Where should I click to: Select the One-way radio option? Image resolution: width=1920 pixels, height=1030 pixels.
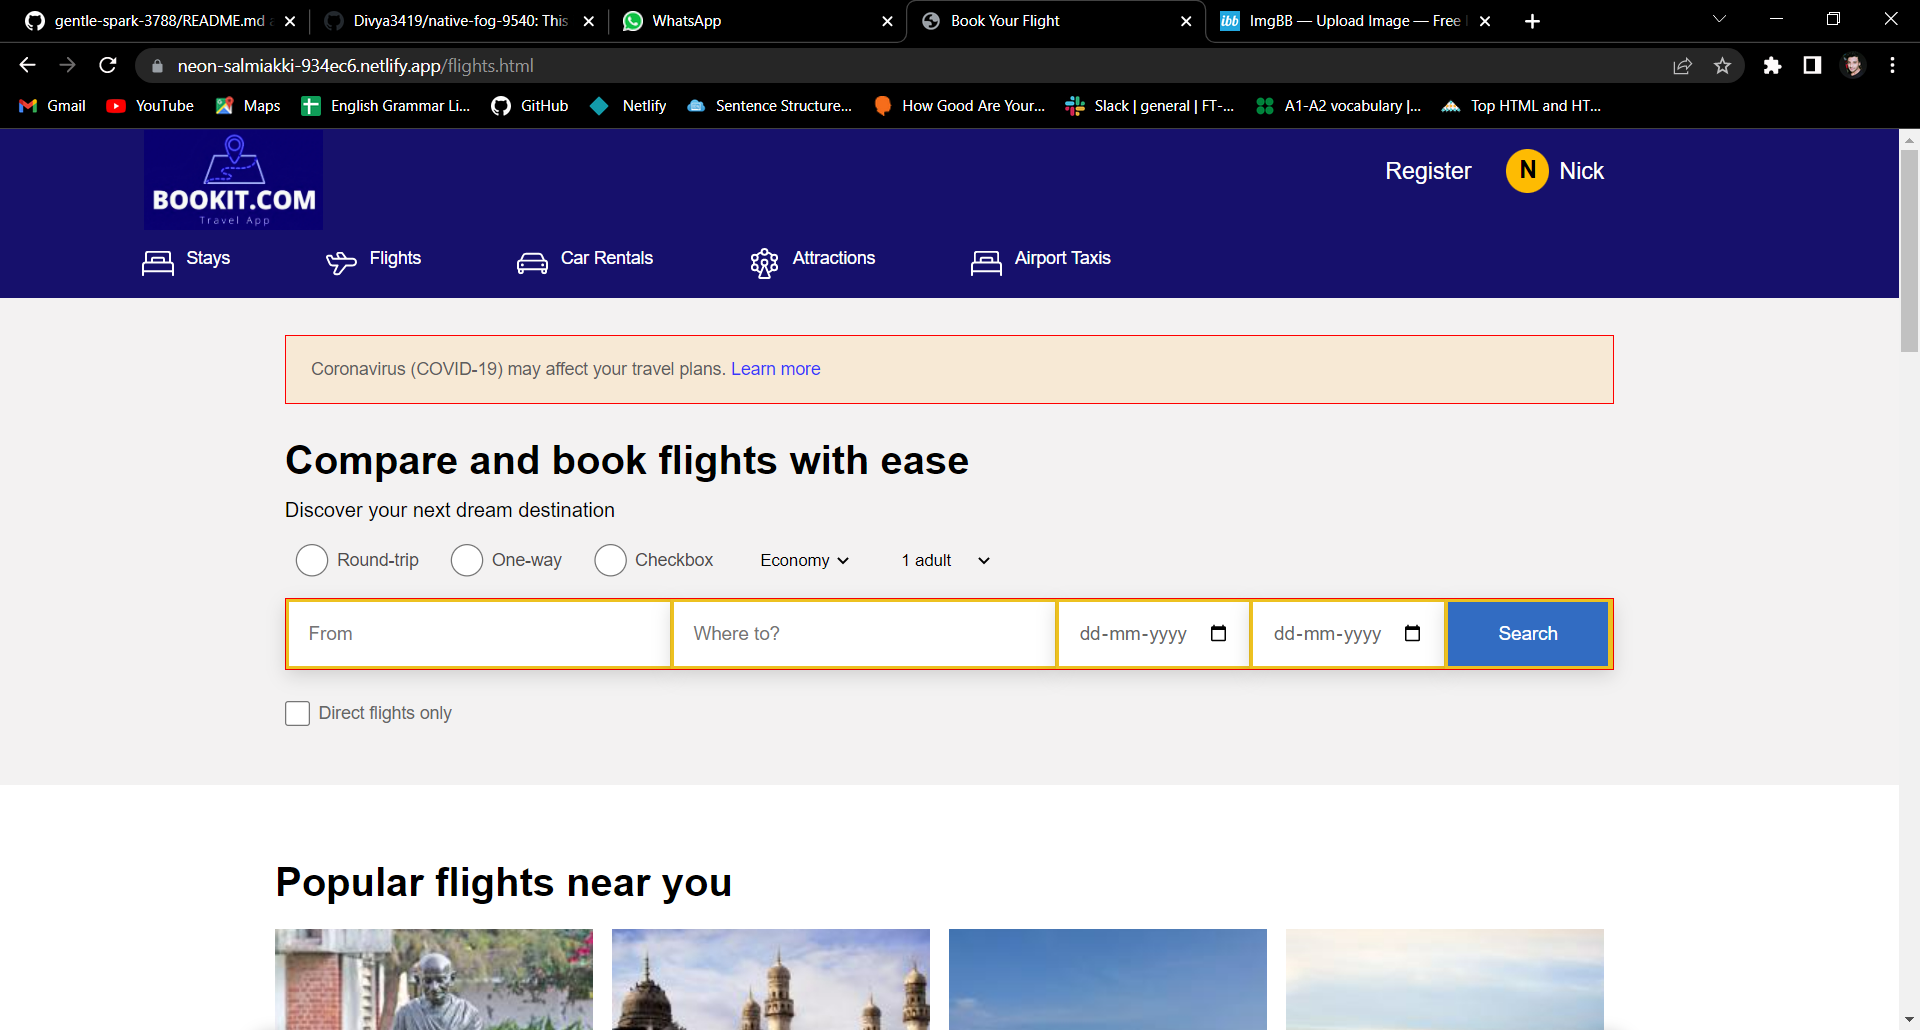[467, 560]
